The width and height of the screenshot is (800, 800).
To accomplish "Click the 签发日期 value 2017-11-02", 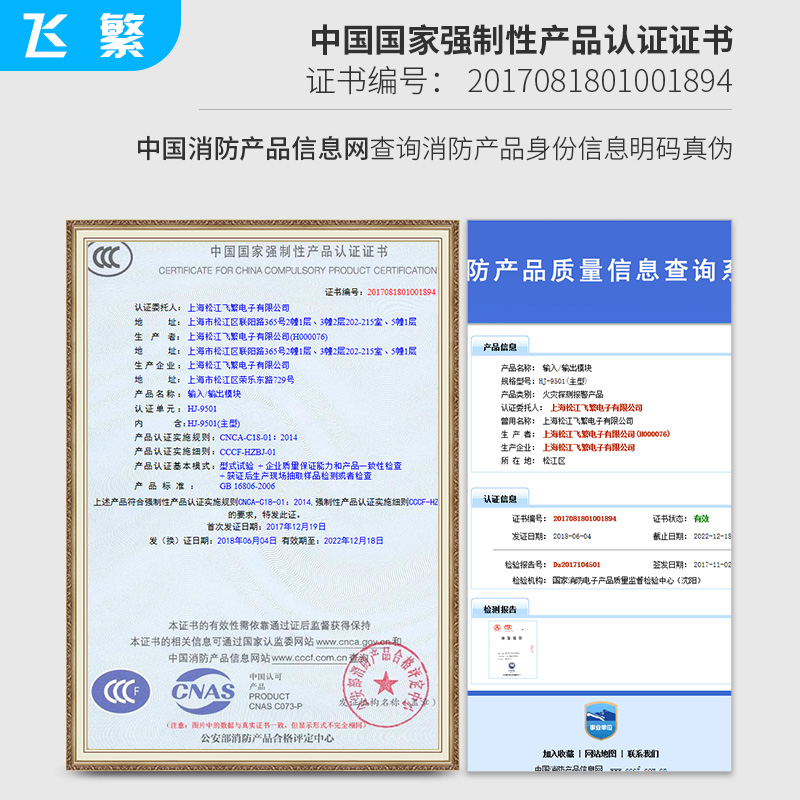I will (x=712, y=564).
